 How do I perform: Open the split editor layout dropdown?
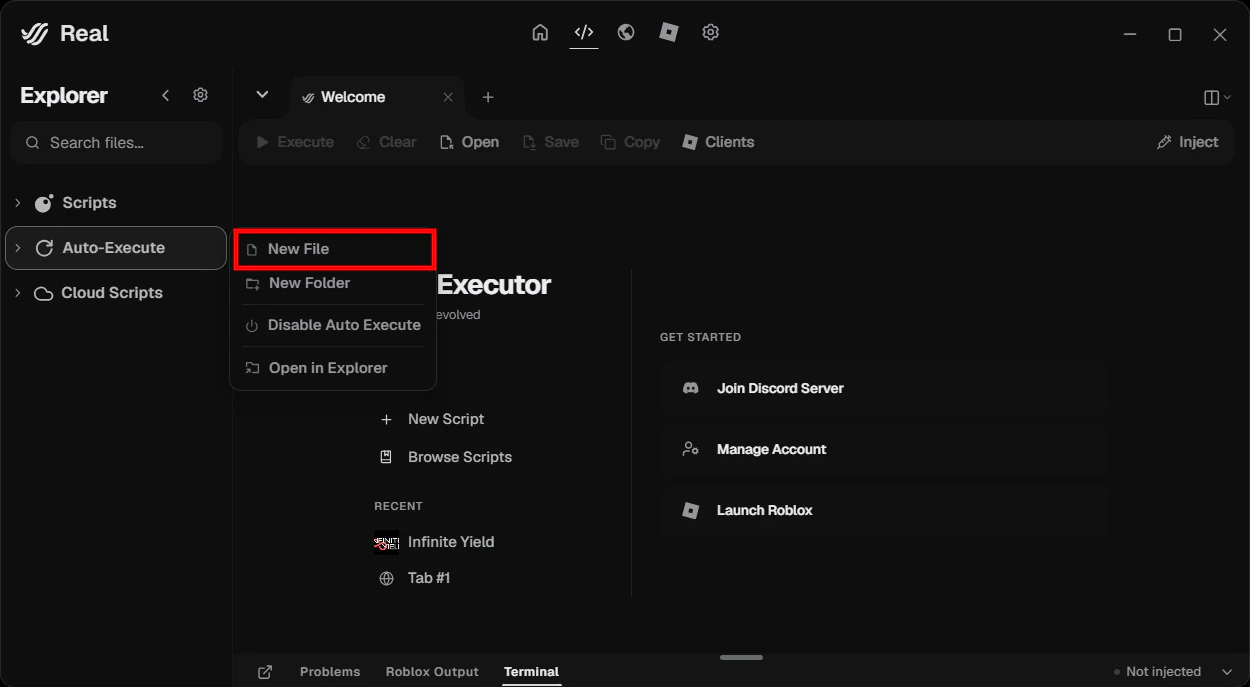tap(1217, 97)
